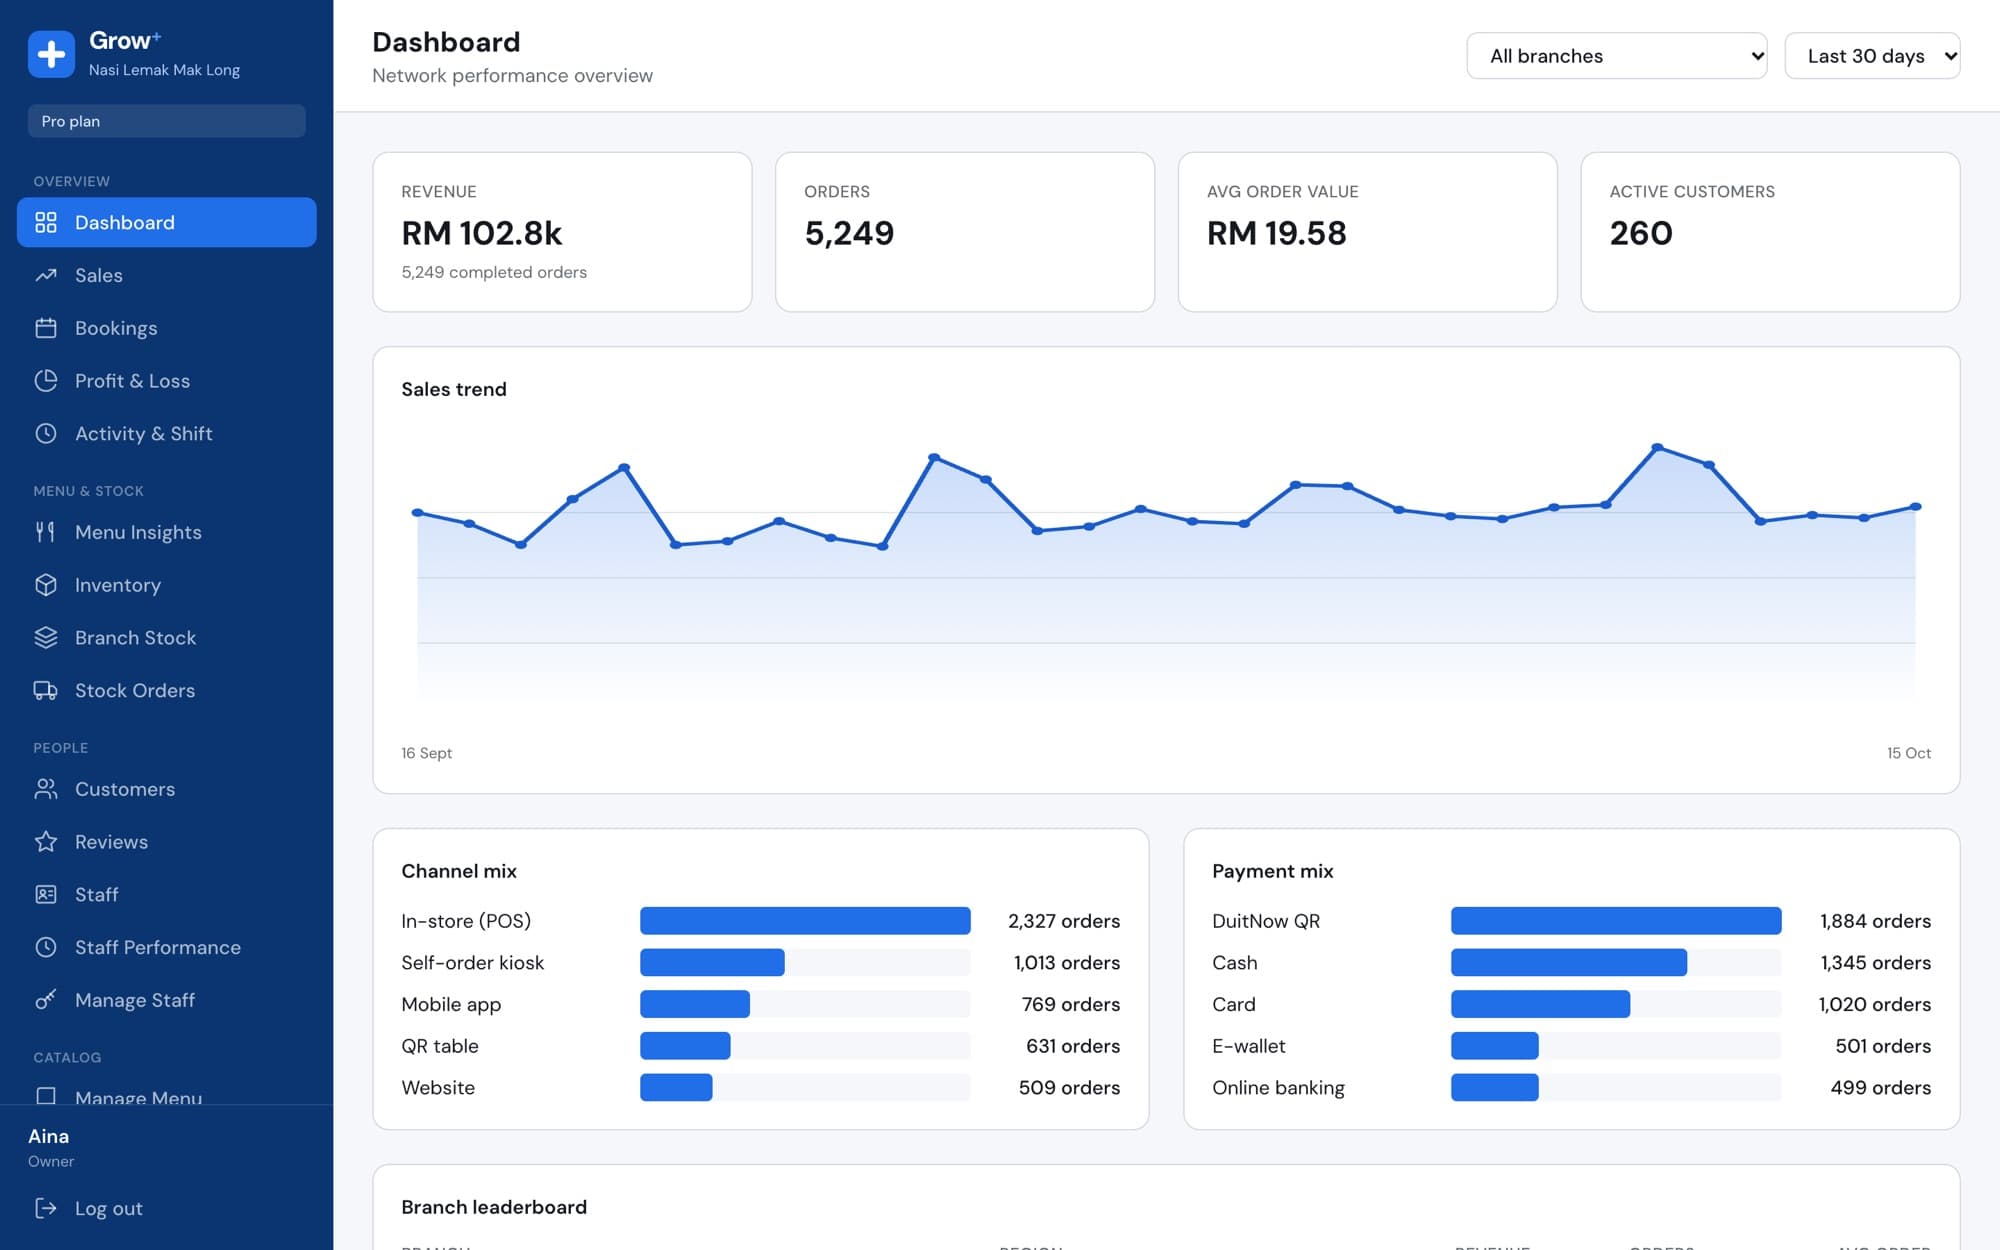Click the Branch Stock layers icon

pos(46,637)
